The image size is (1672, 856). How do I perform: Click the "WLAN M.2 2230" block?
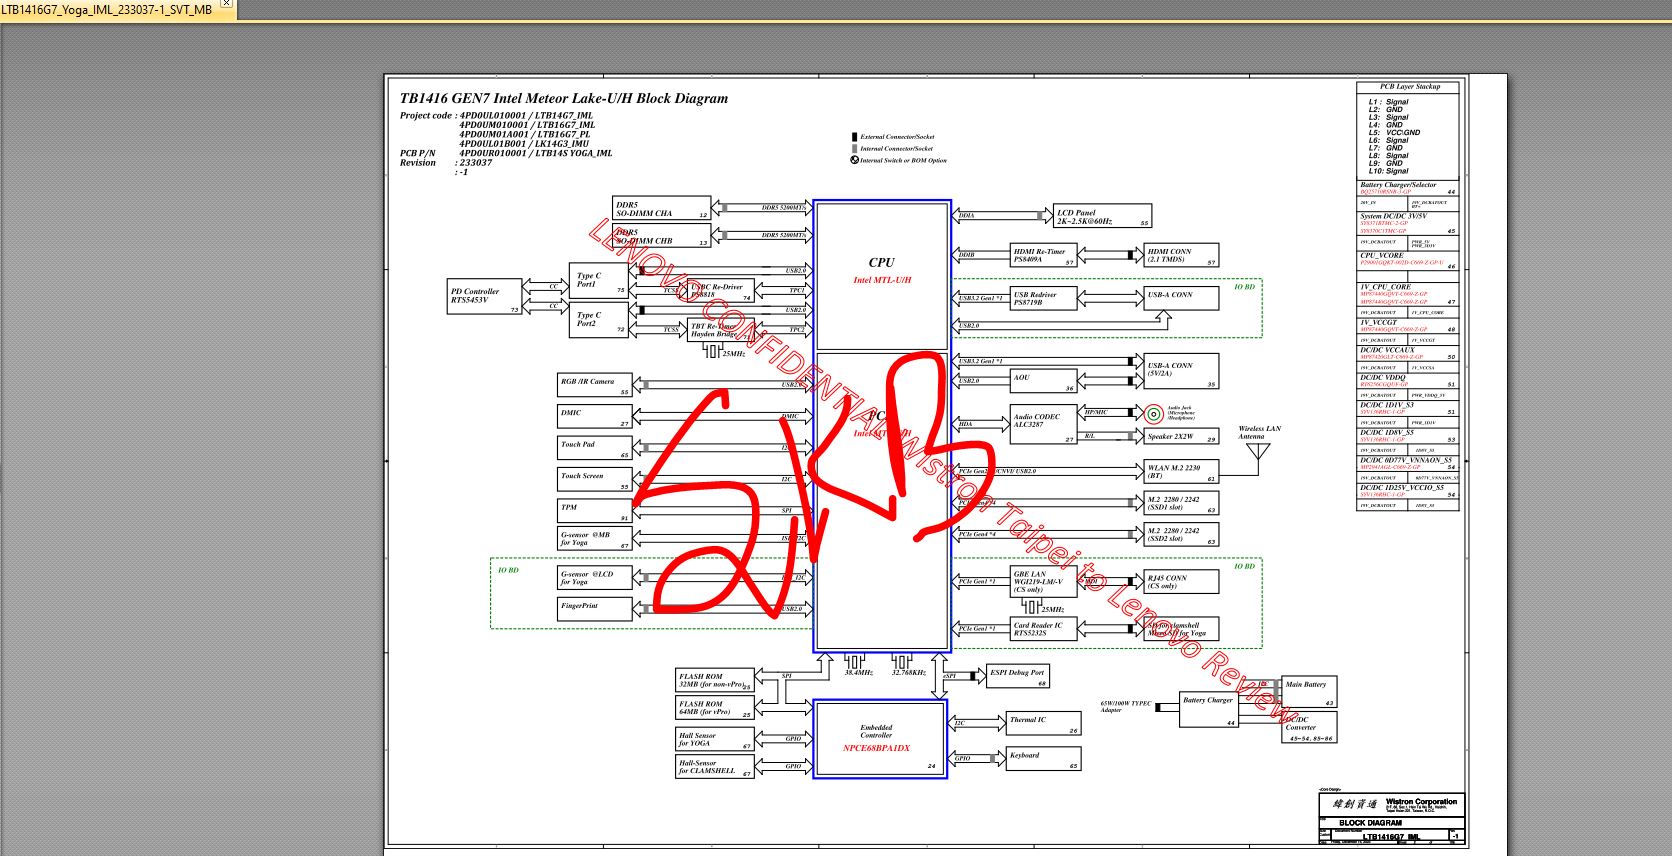[x=1182, y=472]
